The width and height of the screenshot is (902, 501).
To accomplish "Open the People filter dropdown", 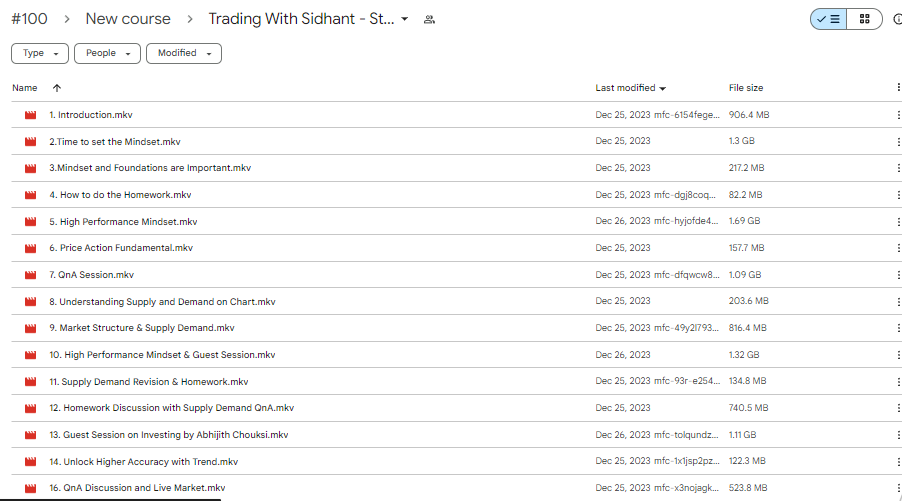I will coord(108,53).
